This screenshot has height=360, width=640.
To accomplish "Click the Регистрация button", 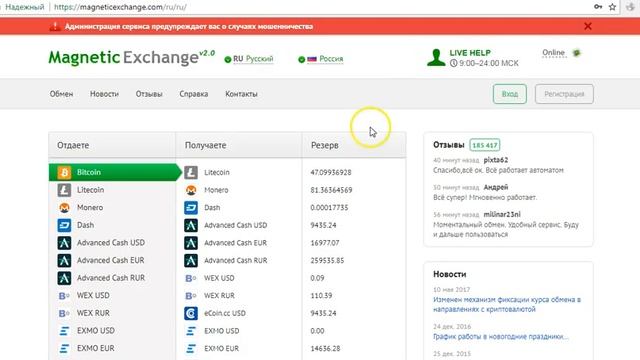I will point(564,94).
